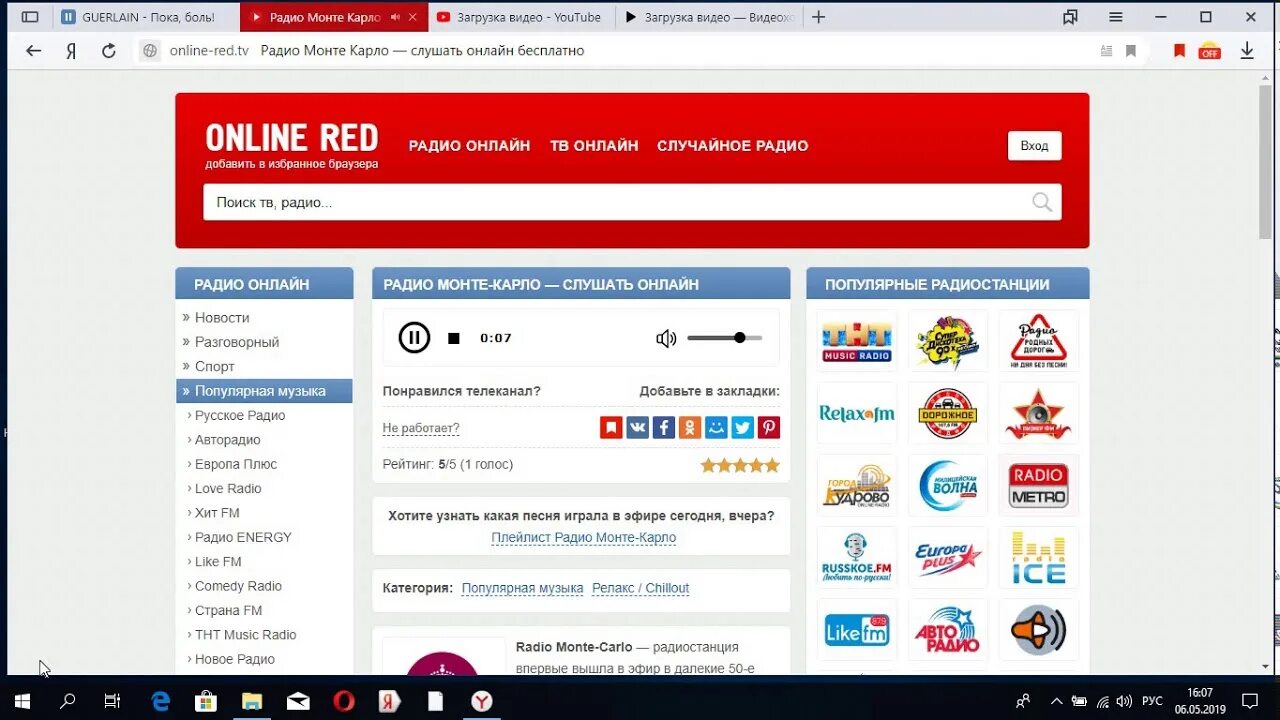Select Comedy Radio in sidebar
1280x720 pixels.
pos(238,586)
